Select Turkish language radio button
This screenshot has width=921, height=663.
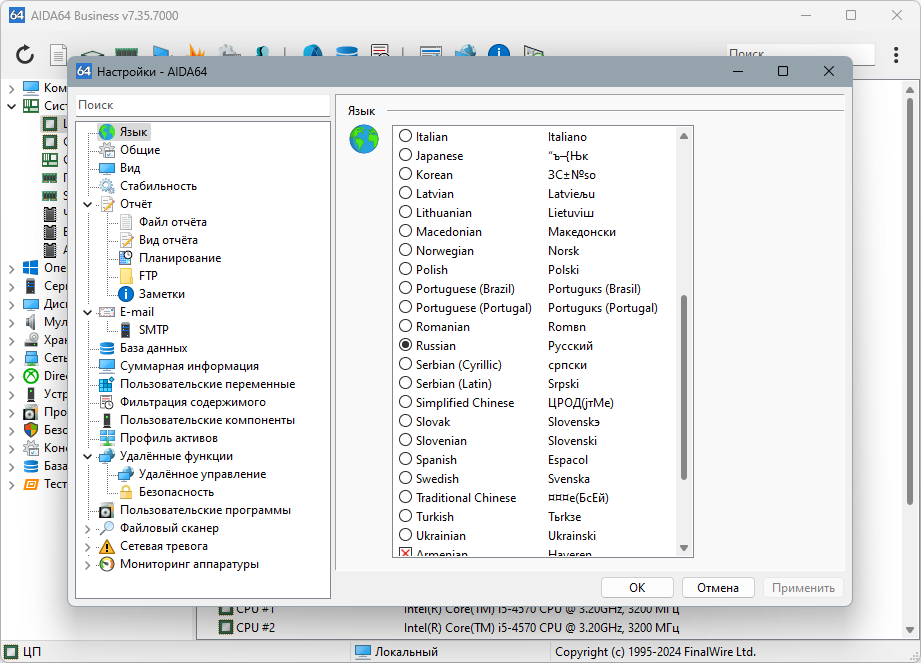pos(405,516)
